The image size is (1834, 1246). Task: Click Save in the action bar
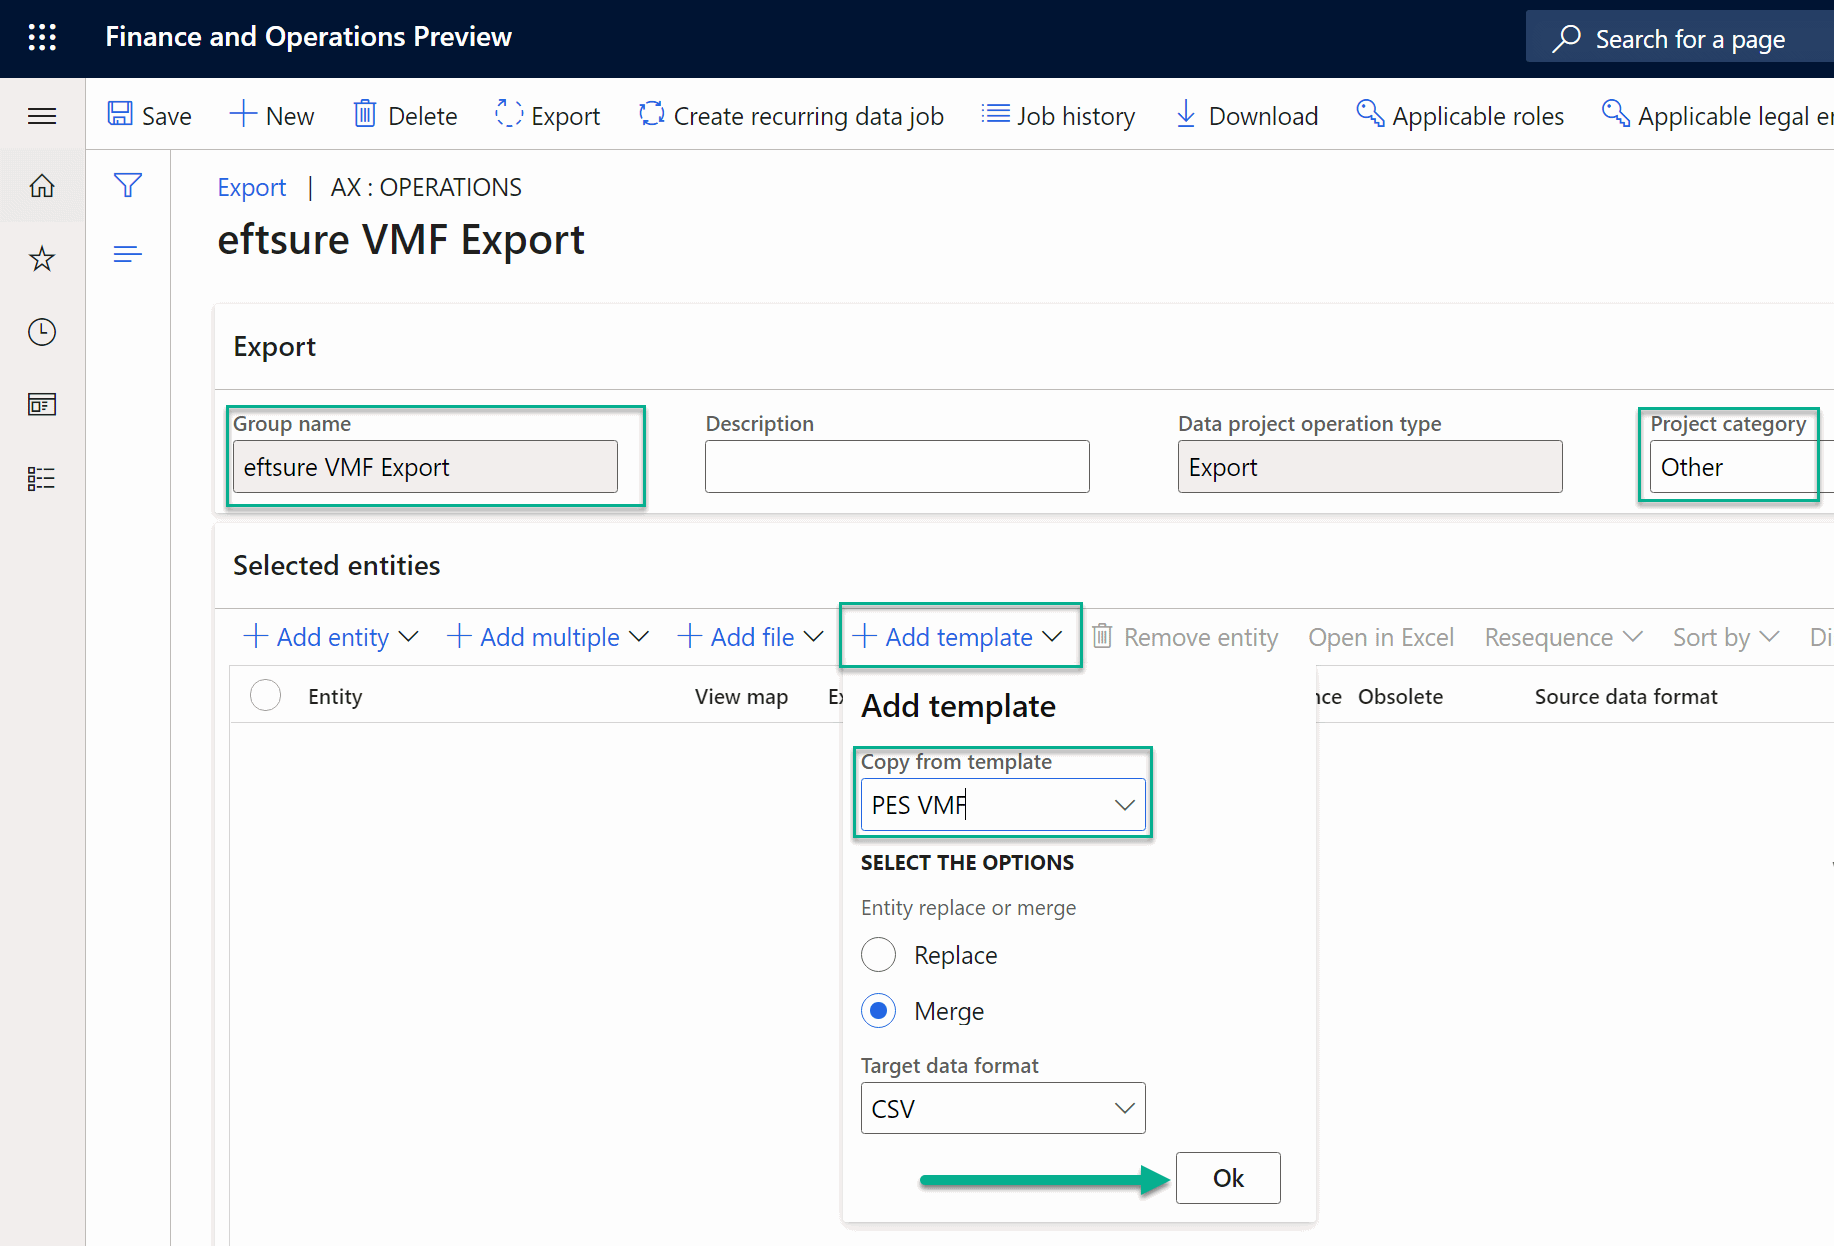pyautogui.click(x=150, y=116)
